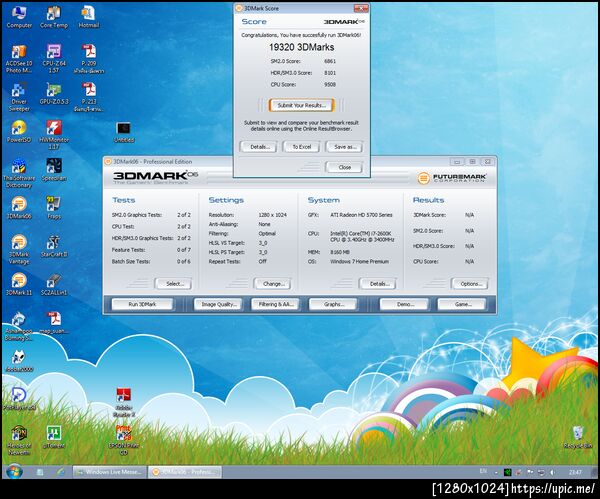600x499 pixels.
Task: Open Details in the 3DMark Score dialog
Action: (x=259, y=147)
